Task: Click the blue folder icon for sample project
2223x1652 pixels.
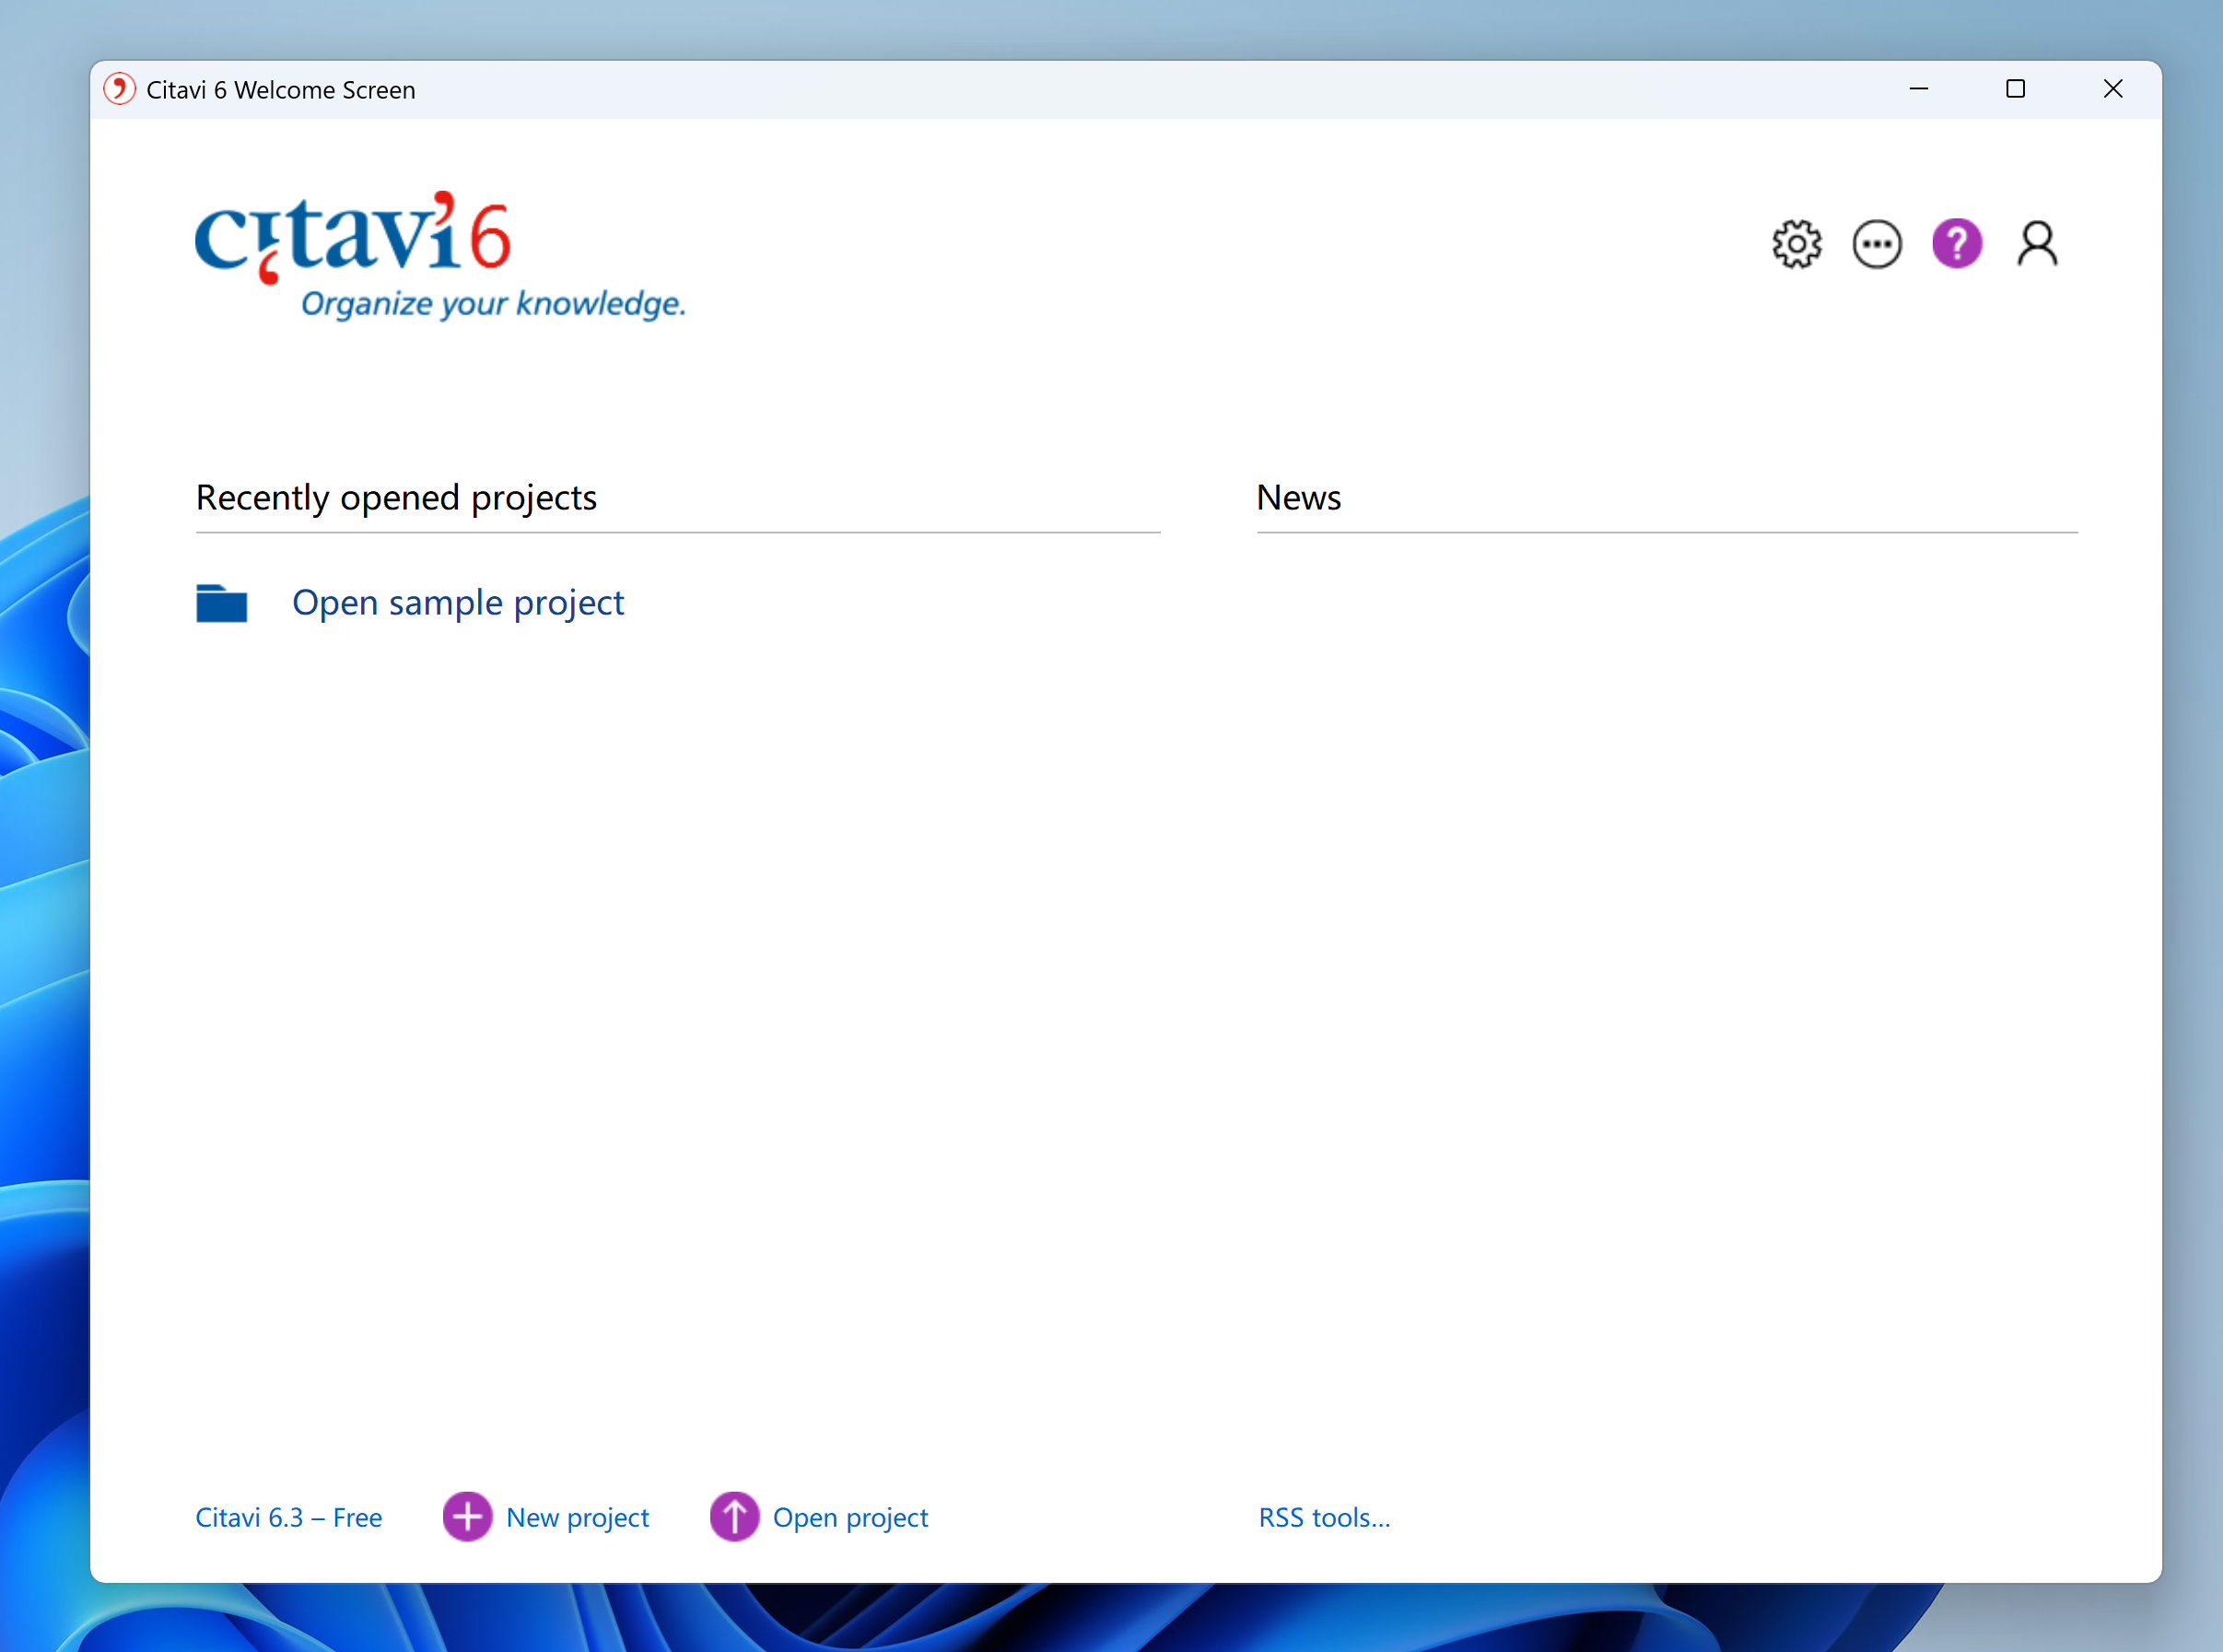Action: [222, 603]
